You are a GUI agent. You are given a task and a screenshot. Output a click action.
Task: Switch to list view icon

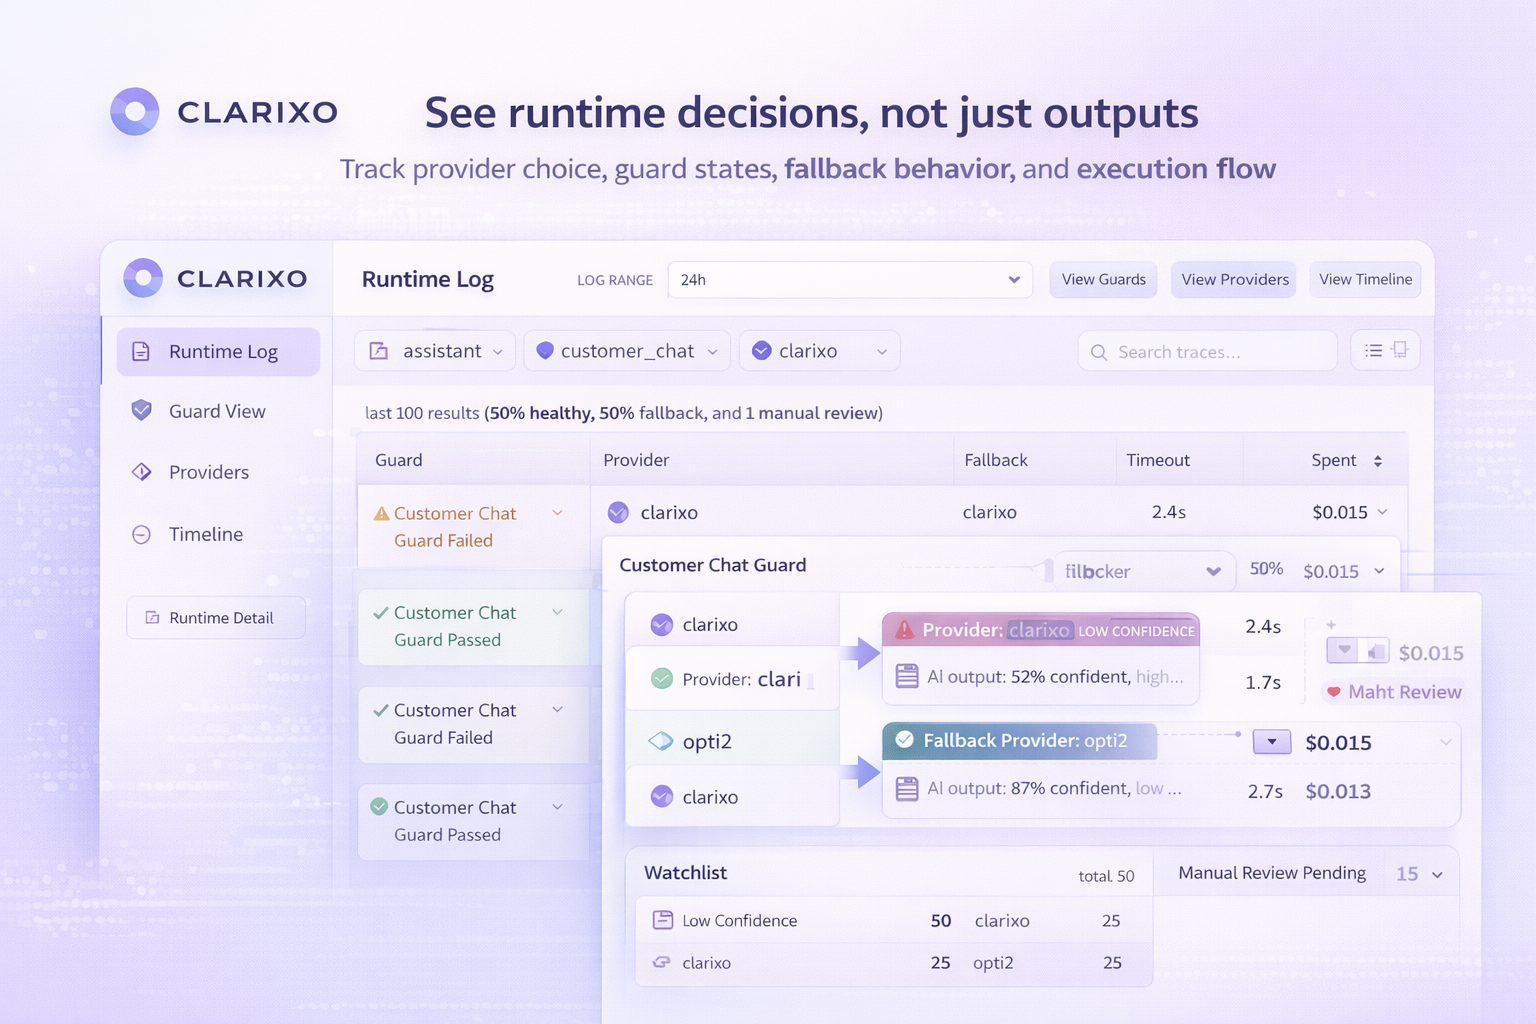(1374, 350)
